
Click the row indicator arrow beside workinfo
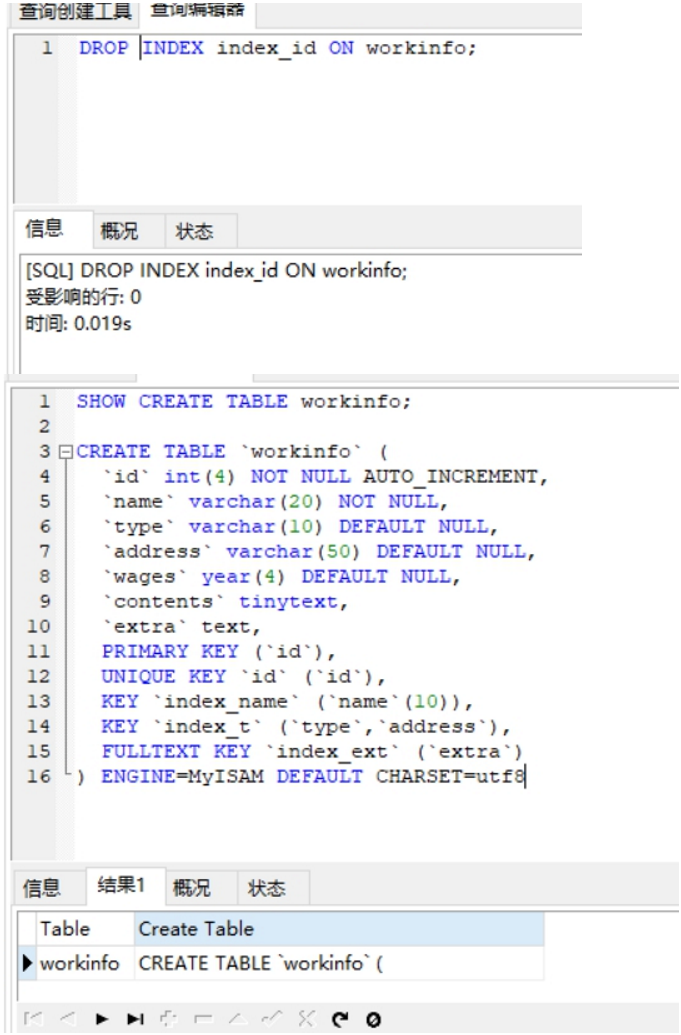tap(27, 963)
